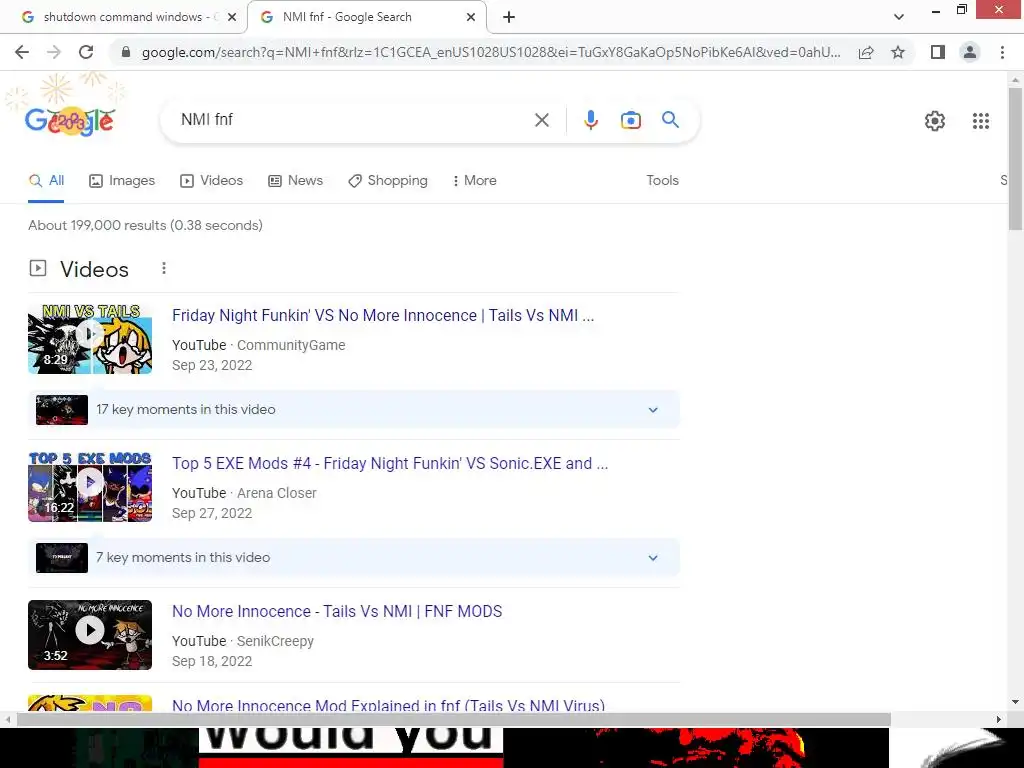Click the scroll up arrow button

[1015, 80]
